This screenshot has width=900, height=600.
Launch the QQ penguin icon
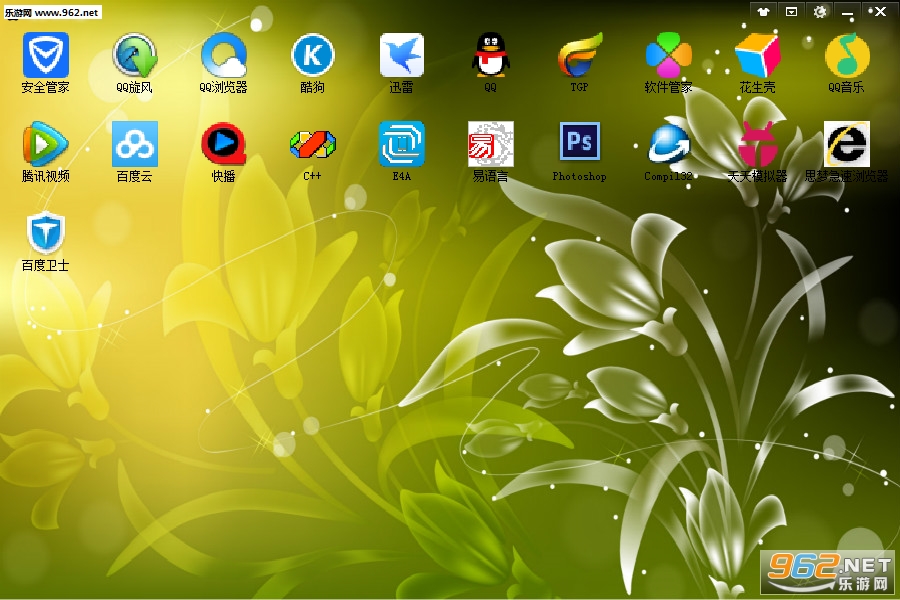pyautogui.click(x=490, y=55)
